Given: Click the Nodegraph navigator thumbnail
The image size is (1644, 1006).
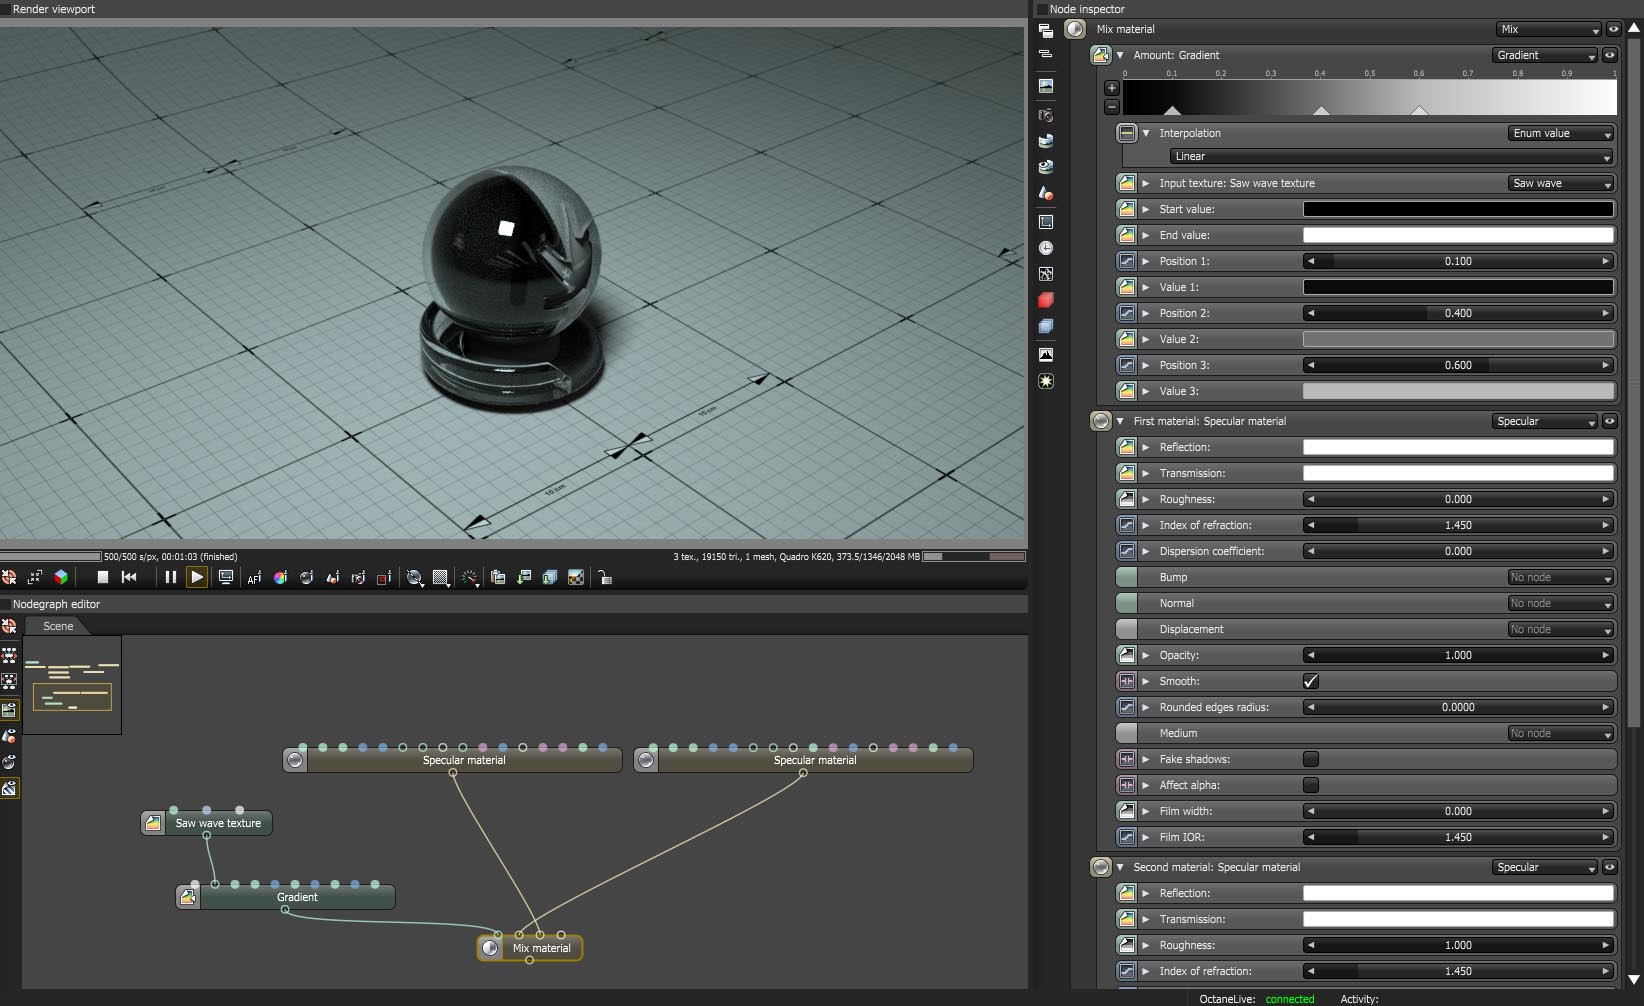Looking at the screenshot, I should click(72, 685).
